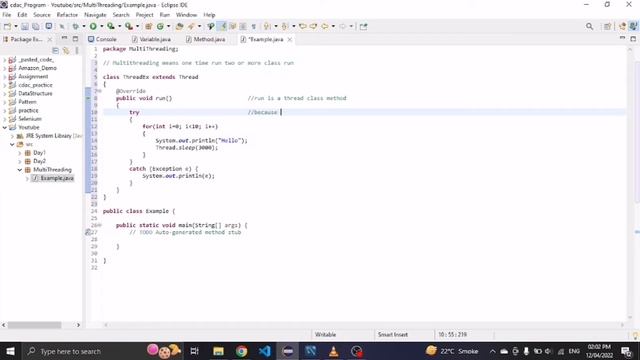
Task: Open the Source menu
Action: pyautogui.click(x=42, y=15)
